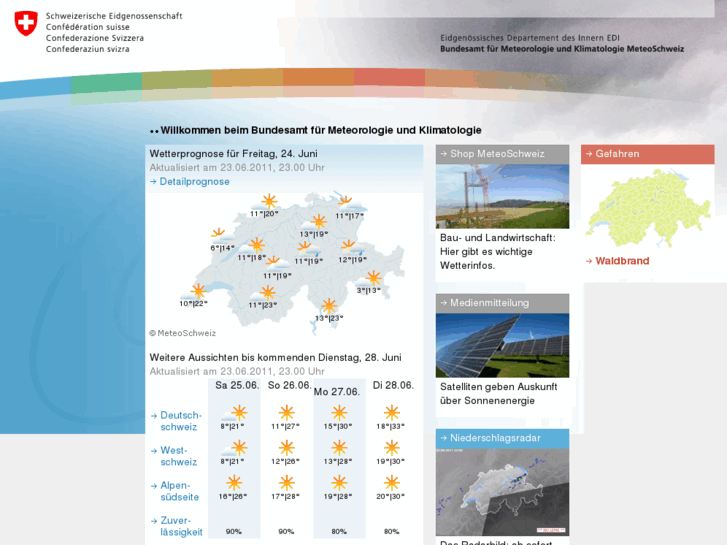This screenshot has height=545, width=727.
Task: Click Schweizerische Eidgenossenschaft header text
Action: pos(114,16)
